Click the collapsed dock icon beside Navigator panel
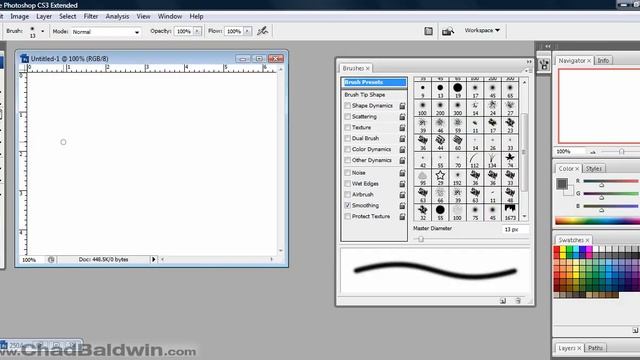Viewport: 640px width, 360px height. [544, 64]
